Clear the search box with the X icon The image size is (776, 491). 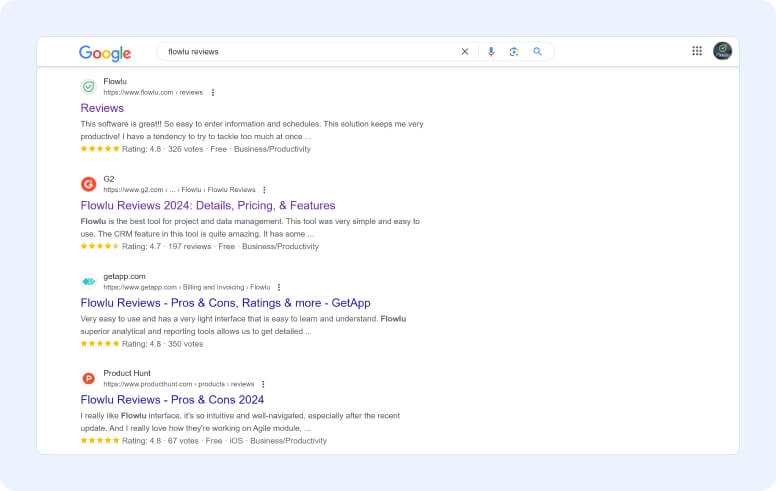tap(465, 51)
